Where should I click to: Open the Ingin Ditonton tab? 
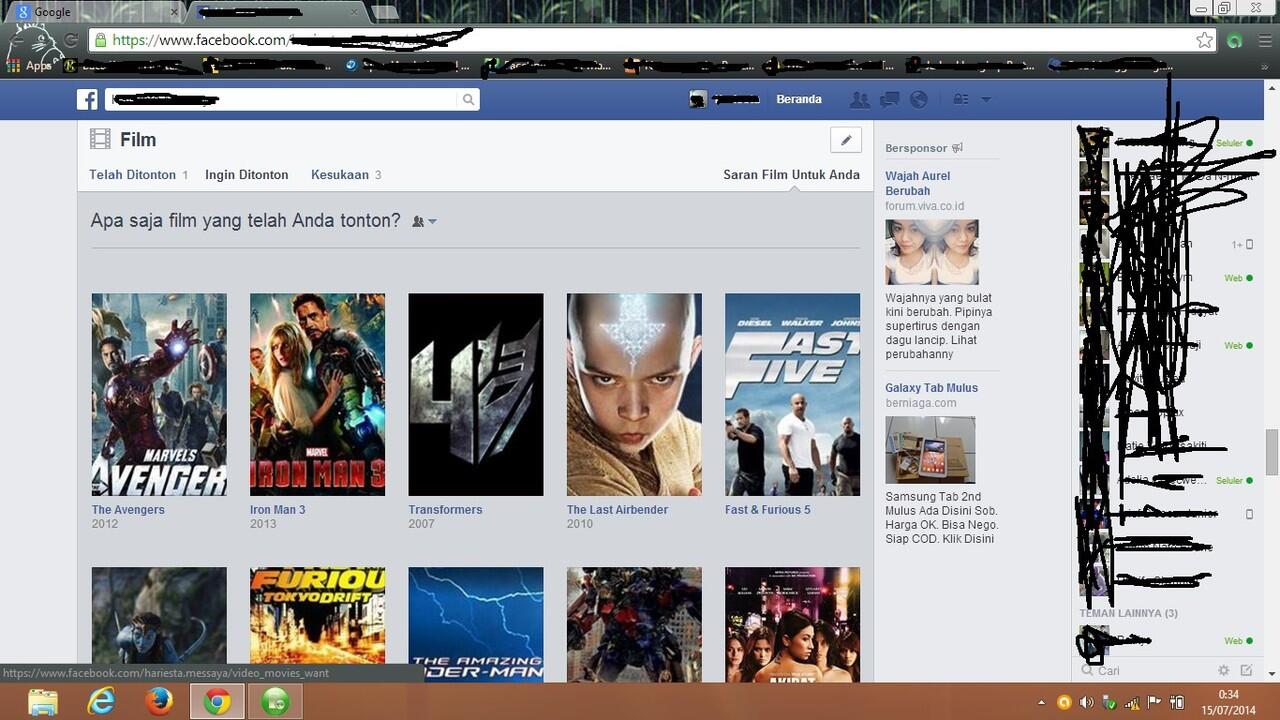tap(246, 174)
